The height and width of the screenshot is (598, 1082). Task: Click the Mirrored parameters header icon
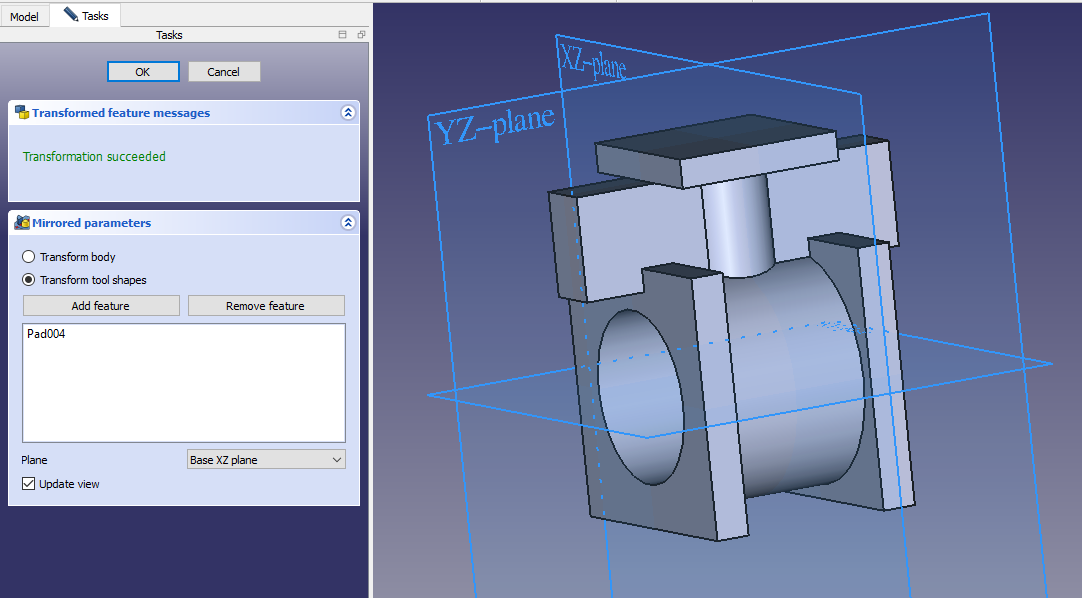tap(22, 223)
